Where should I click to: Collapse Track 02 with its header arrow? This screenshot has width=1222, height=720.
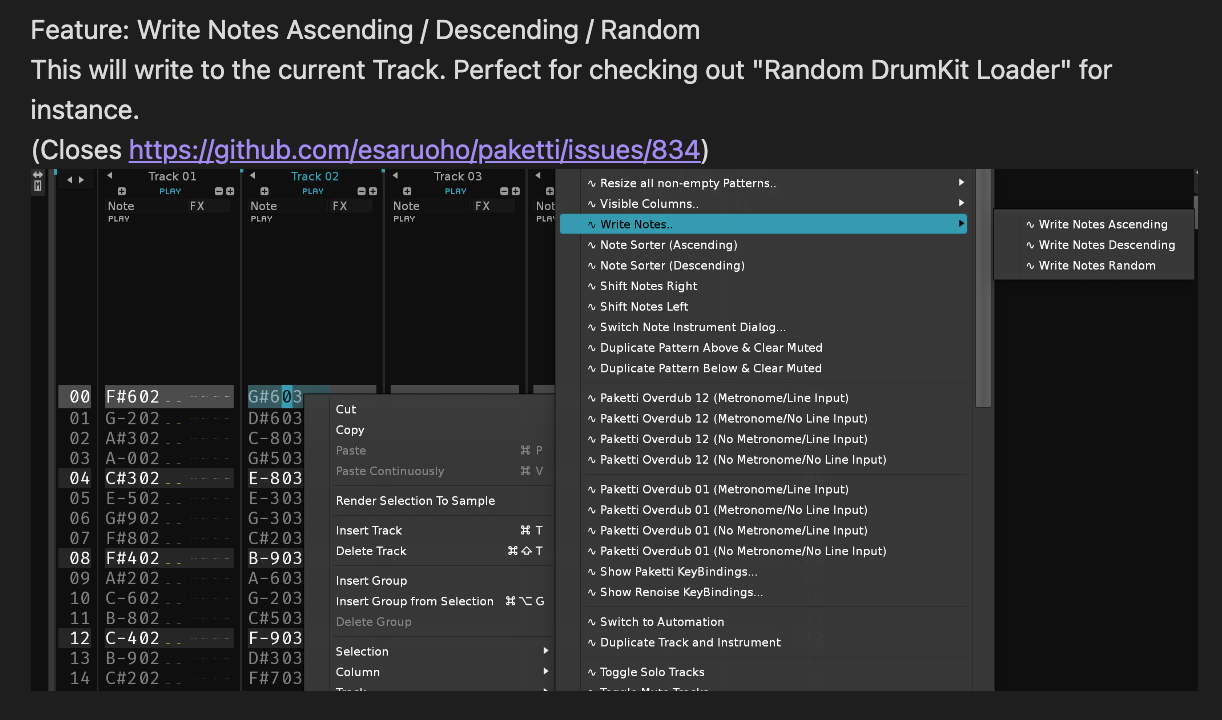(x=252, y=176)
